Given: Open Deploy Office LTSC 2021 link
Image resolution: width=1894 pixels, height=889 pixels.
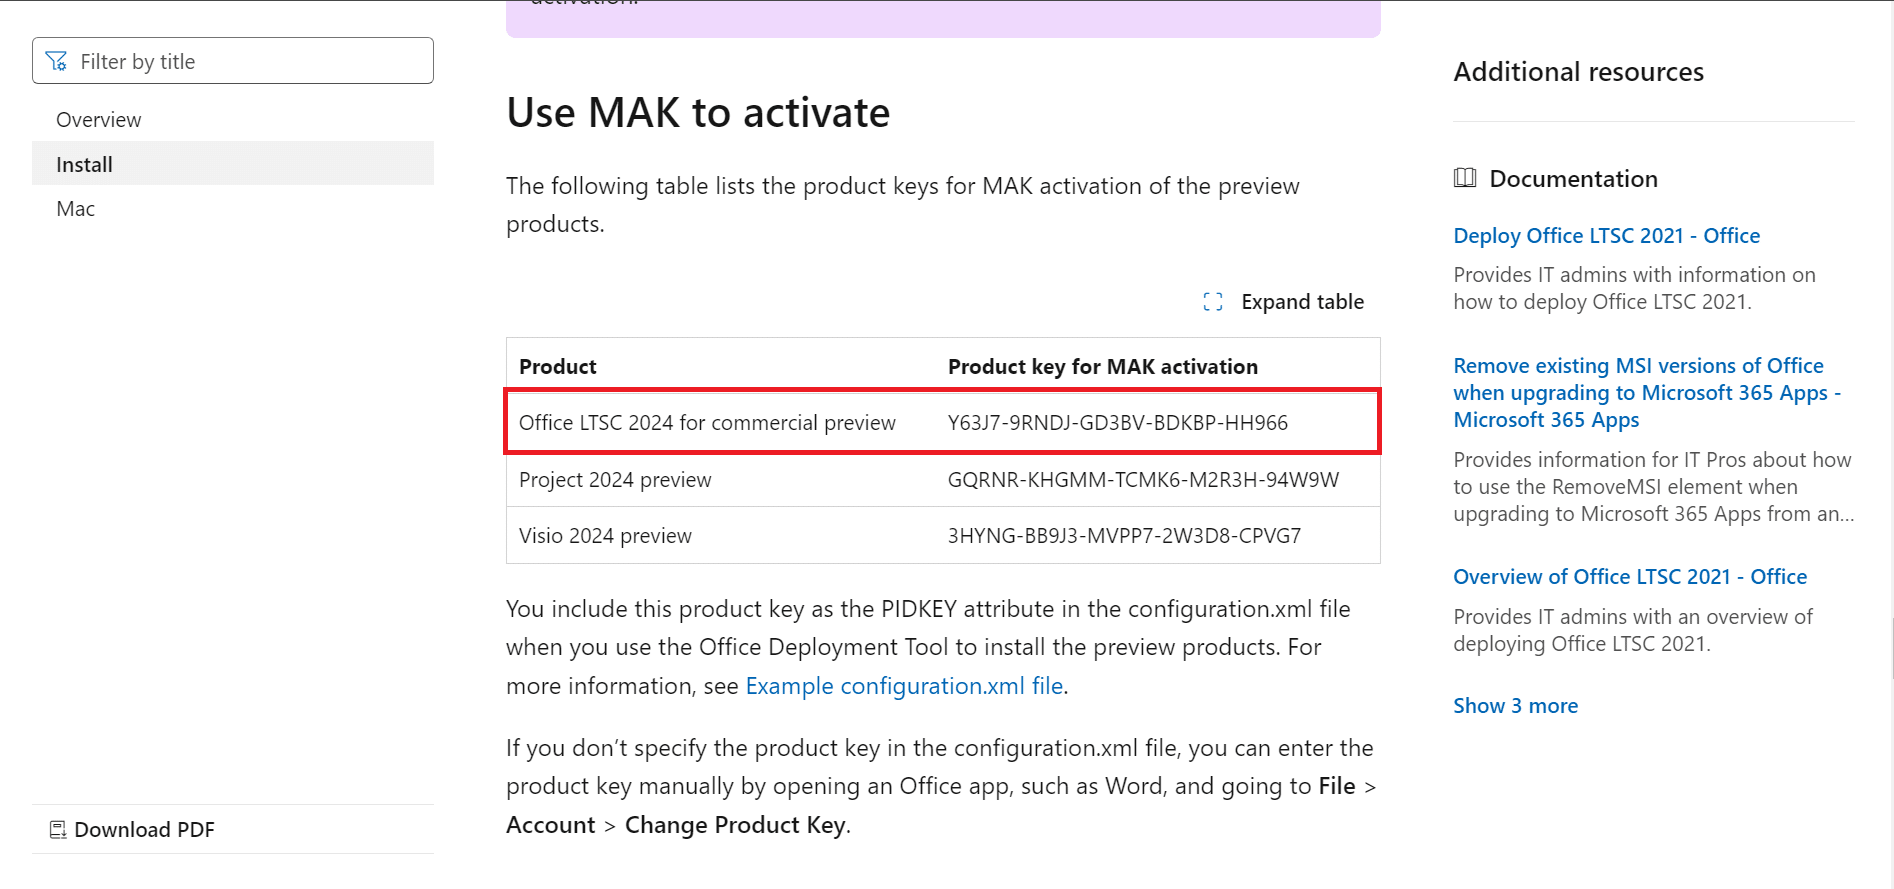Looking at the screenshot, I should click(x=1606, y=236).
